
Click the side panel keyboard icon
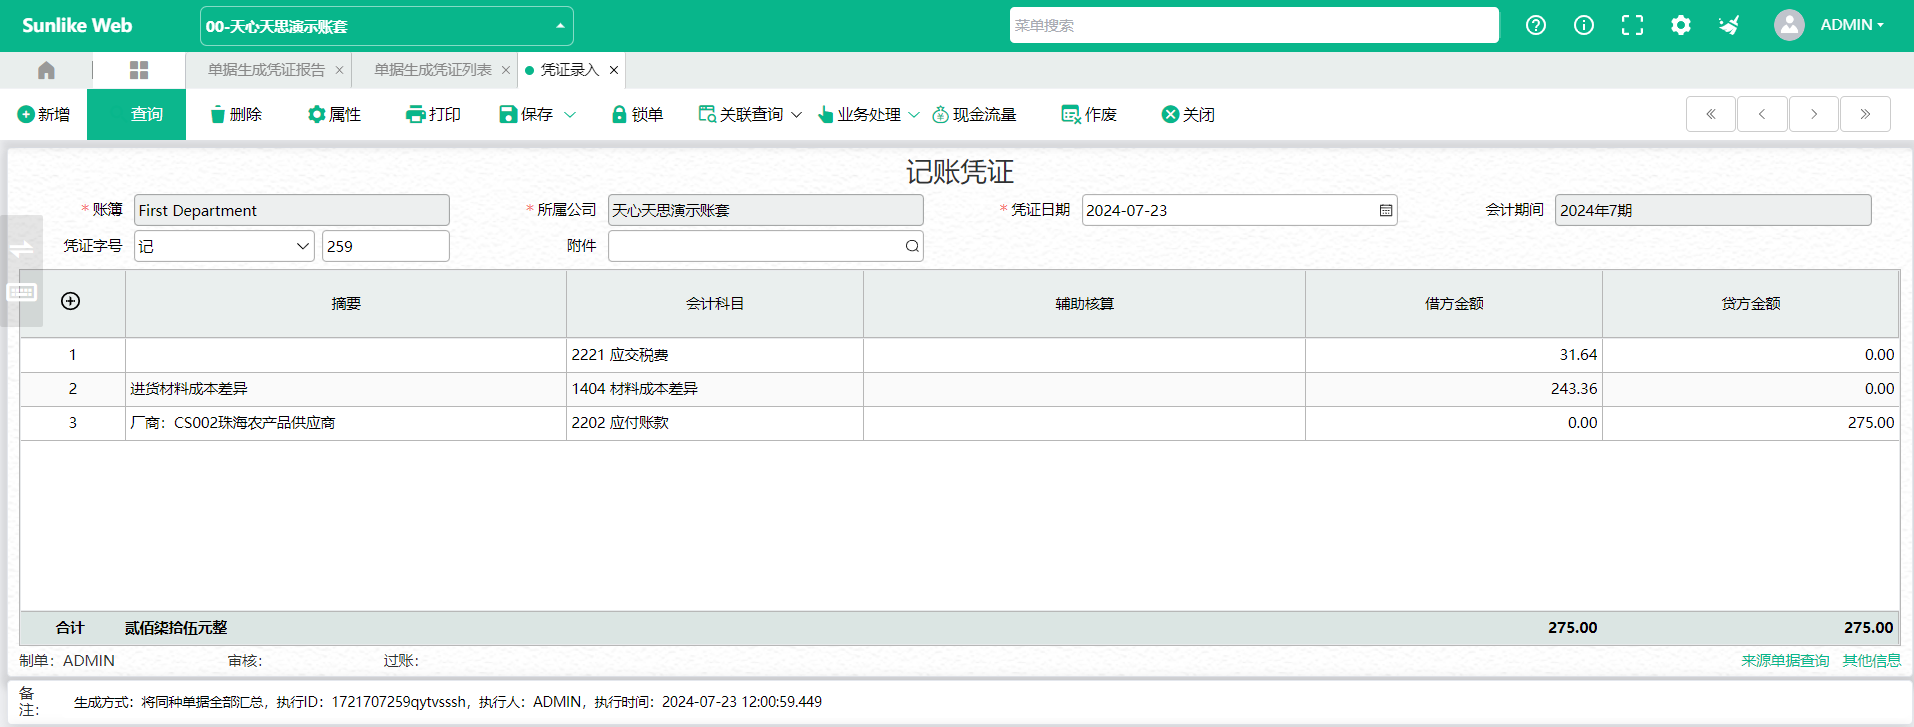tap(21, 292)
